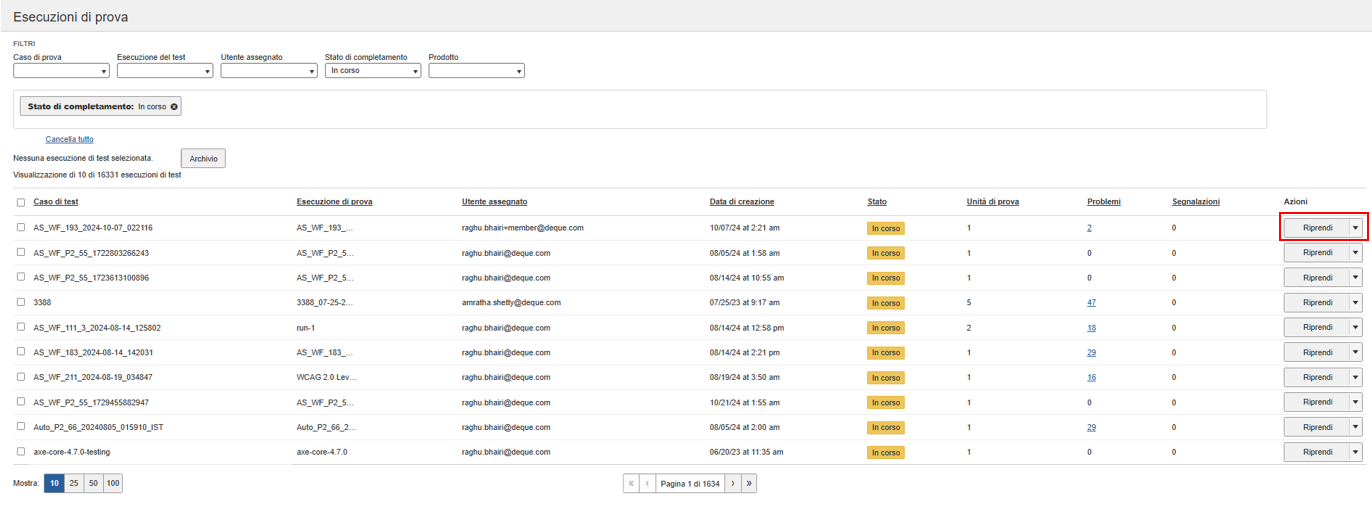Open the 47 problems link for row 3388
This screenshot has width=1372, height=510.
pos(1091,302)
